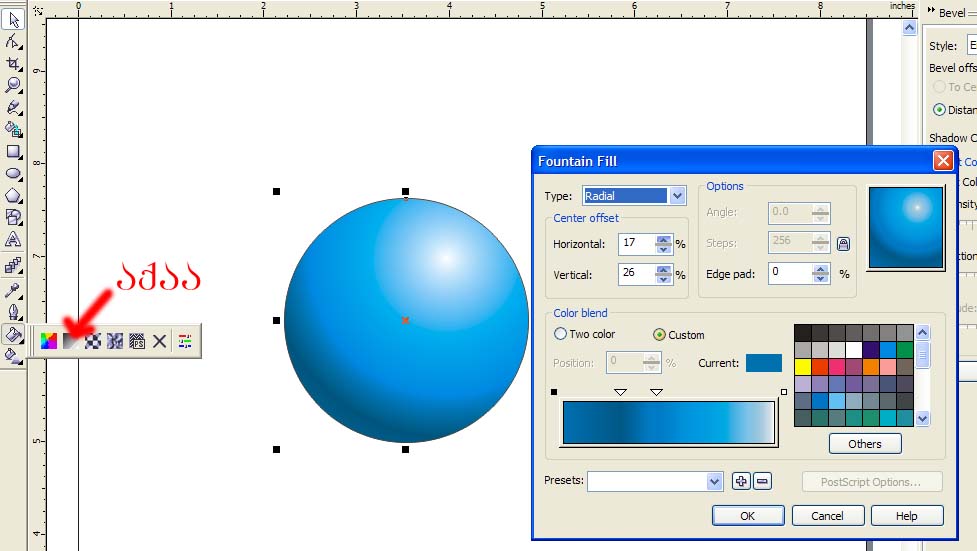Screen dimensions: 977x551
Task: Open the PostScript Fill icon
Action: tap(137, 341)
